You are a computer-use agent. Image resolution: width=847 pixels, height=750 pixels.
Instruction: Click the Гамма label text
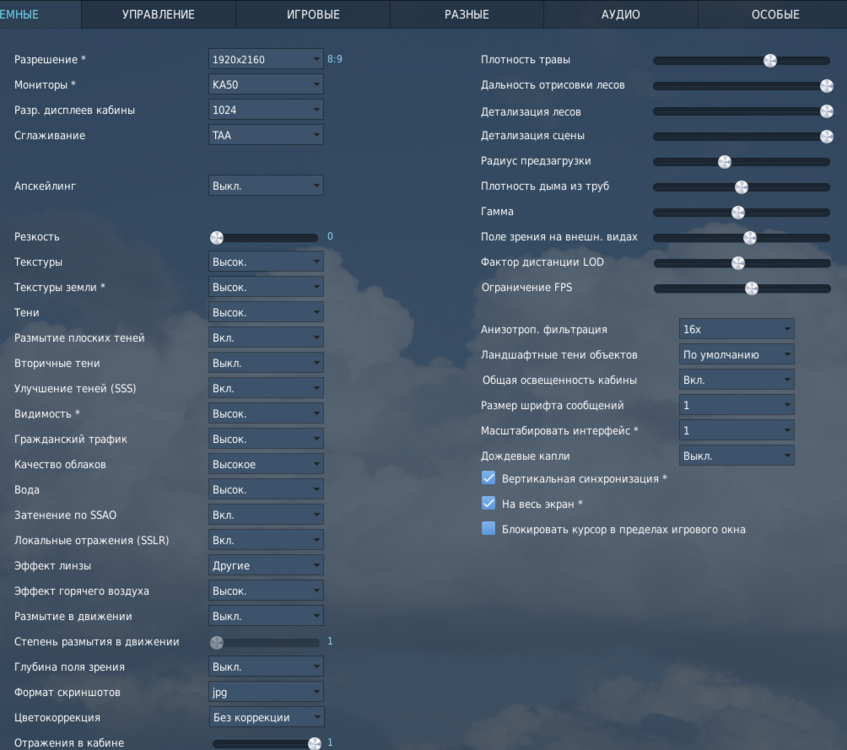(x=497, y=211)
